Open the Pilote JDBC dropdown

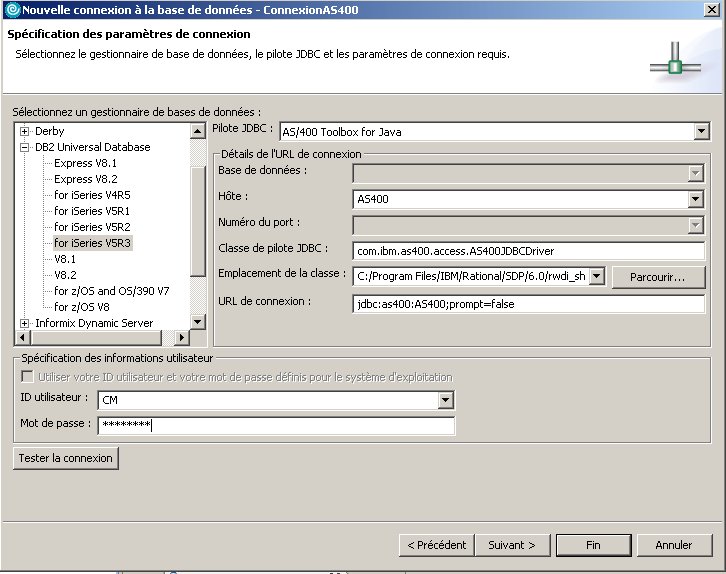pos(701,131)
